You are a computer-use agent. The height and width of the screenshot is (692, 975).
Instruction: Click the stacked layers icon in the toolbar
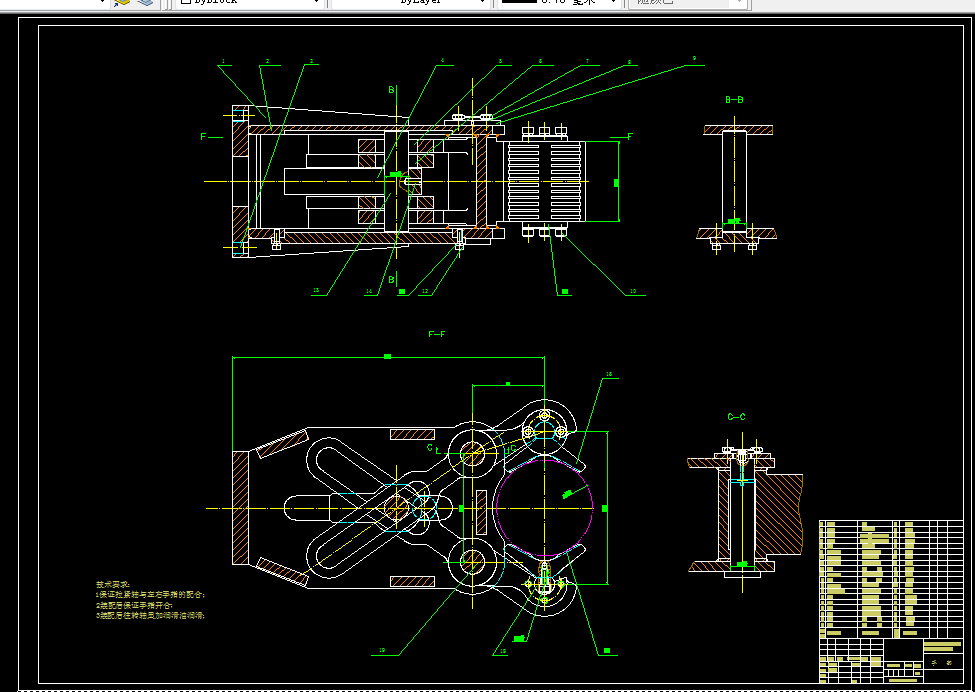(146, 2)
